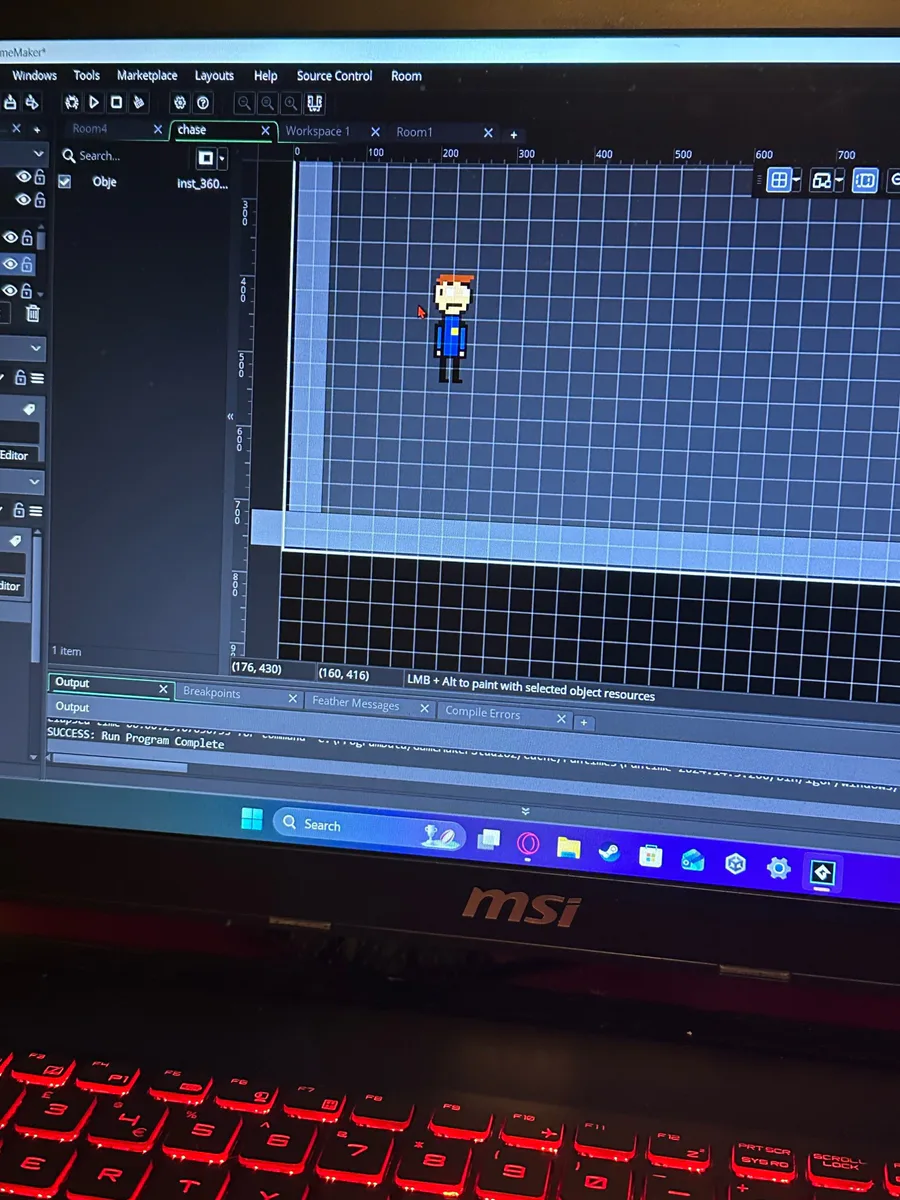The image size is (900, 1200).
Task: Open Opera GX from the taskbar
Action: [528, 845]
